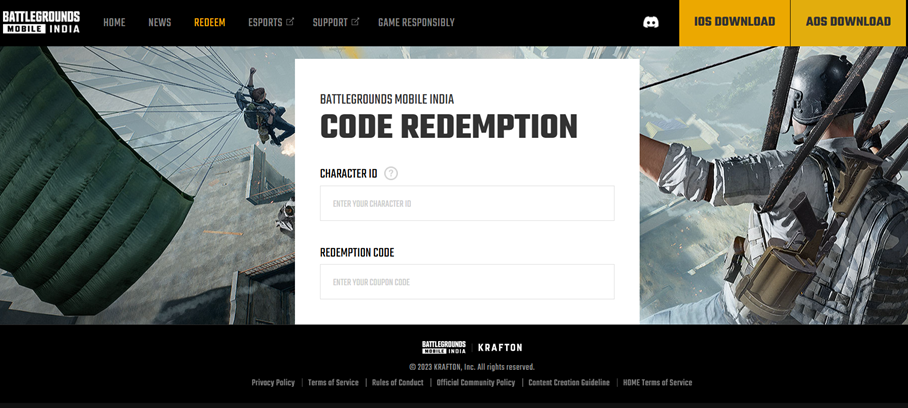Open the Game Responsibly page

click(416, 22)
